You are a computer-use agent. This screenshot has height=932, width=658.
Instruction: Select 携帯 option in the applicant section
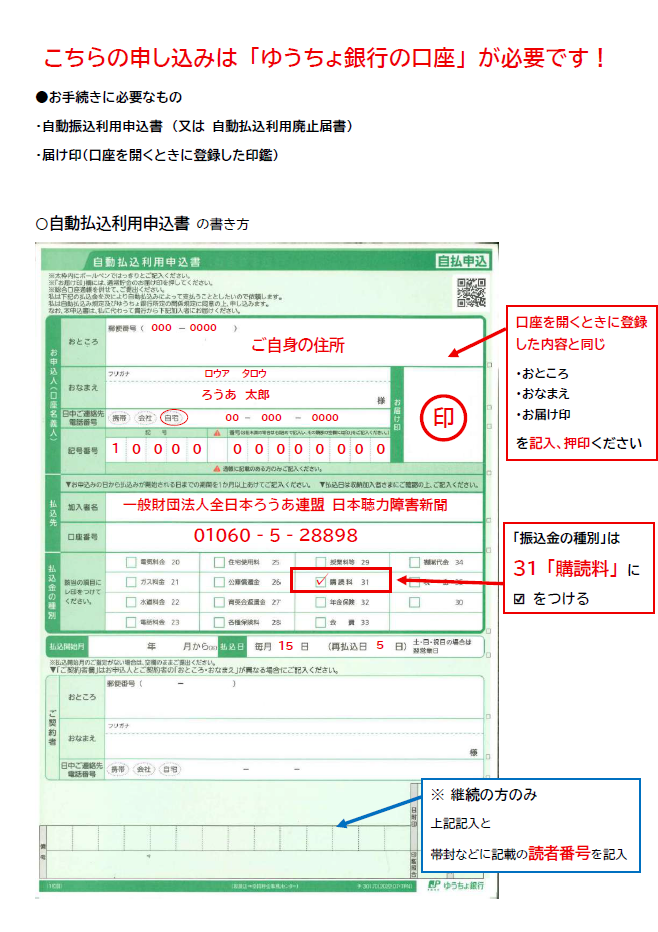119,418
